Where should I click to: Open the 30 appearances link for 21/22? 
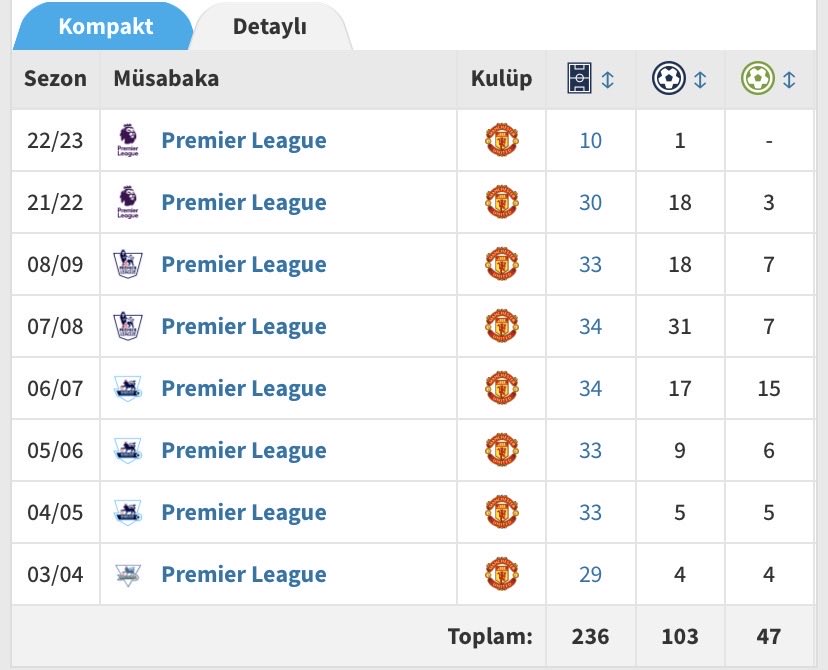click(x=590, y=202)
